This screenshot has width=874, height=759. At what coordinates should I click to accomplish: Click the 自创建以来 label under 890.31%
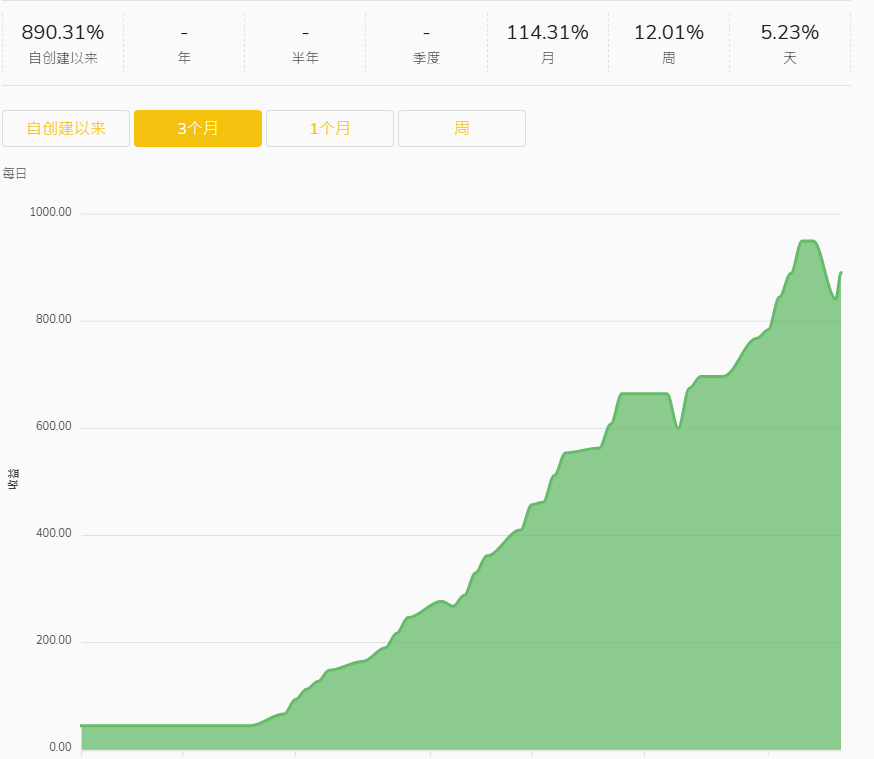[63, 58]
